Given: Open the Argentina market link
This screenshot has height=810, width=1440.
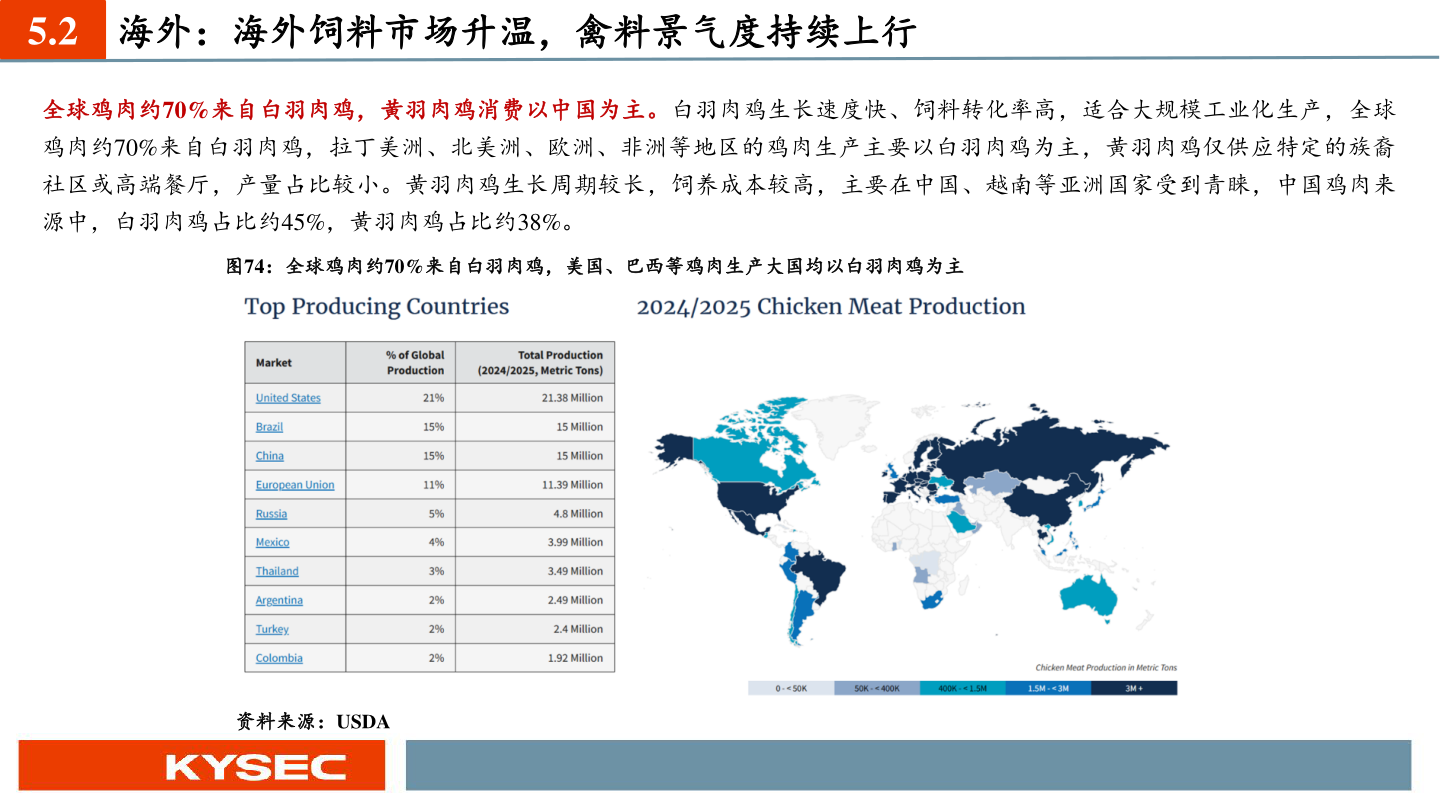Looking at the screenshot, I should click(x=279, y=600).
